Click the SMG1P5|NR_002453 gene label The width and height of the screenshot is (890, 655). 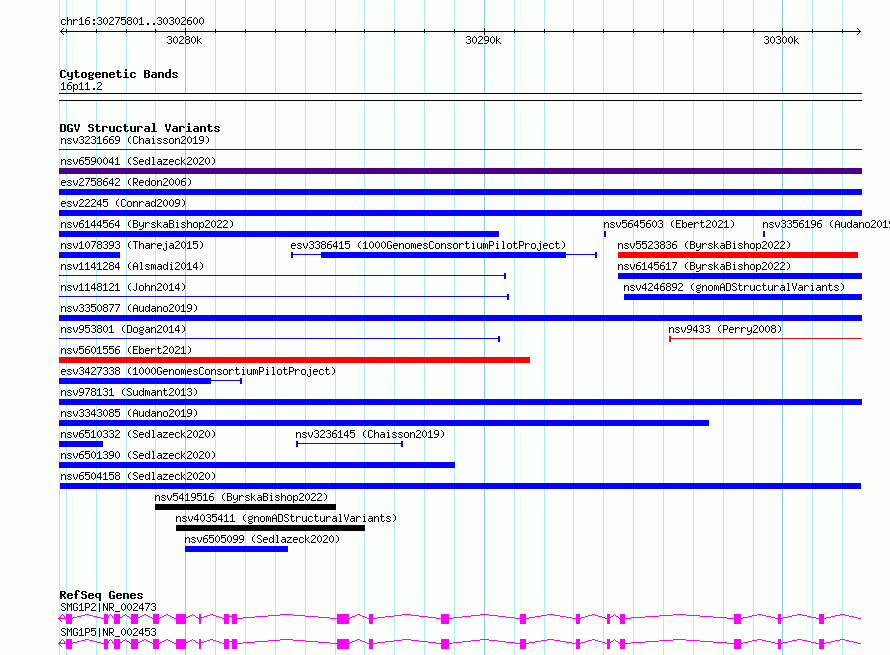[x=108, y=632]
